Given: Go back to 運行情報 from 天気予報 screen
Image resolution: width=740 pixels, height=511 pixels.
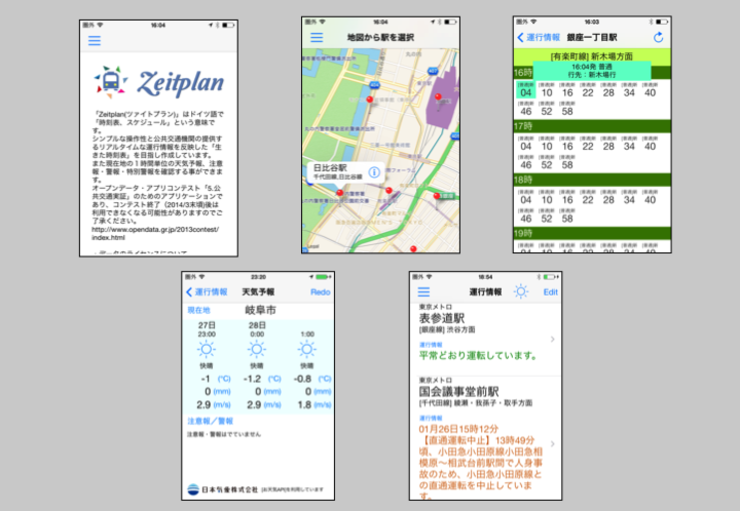Looking at the screenshot, I should point(207,292).
